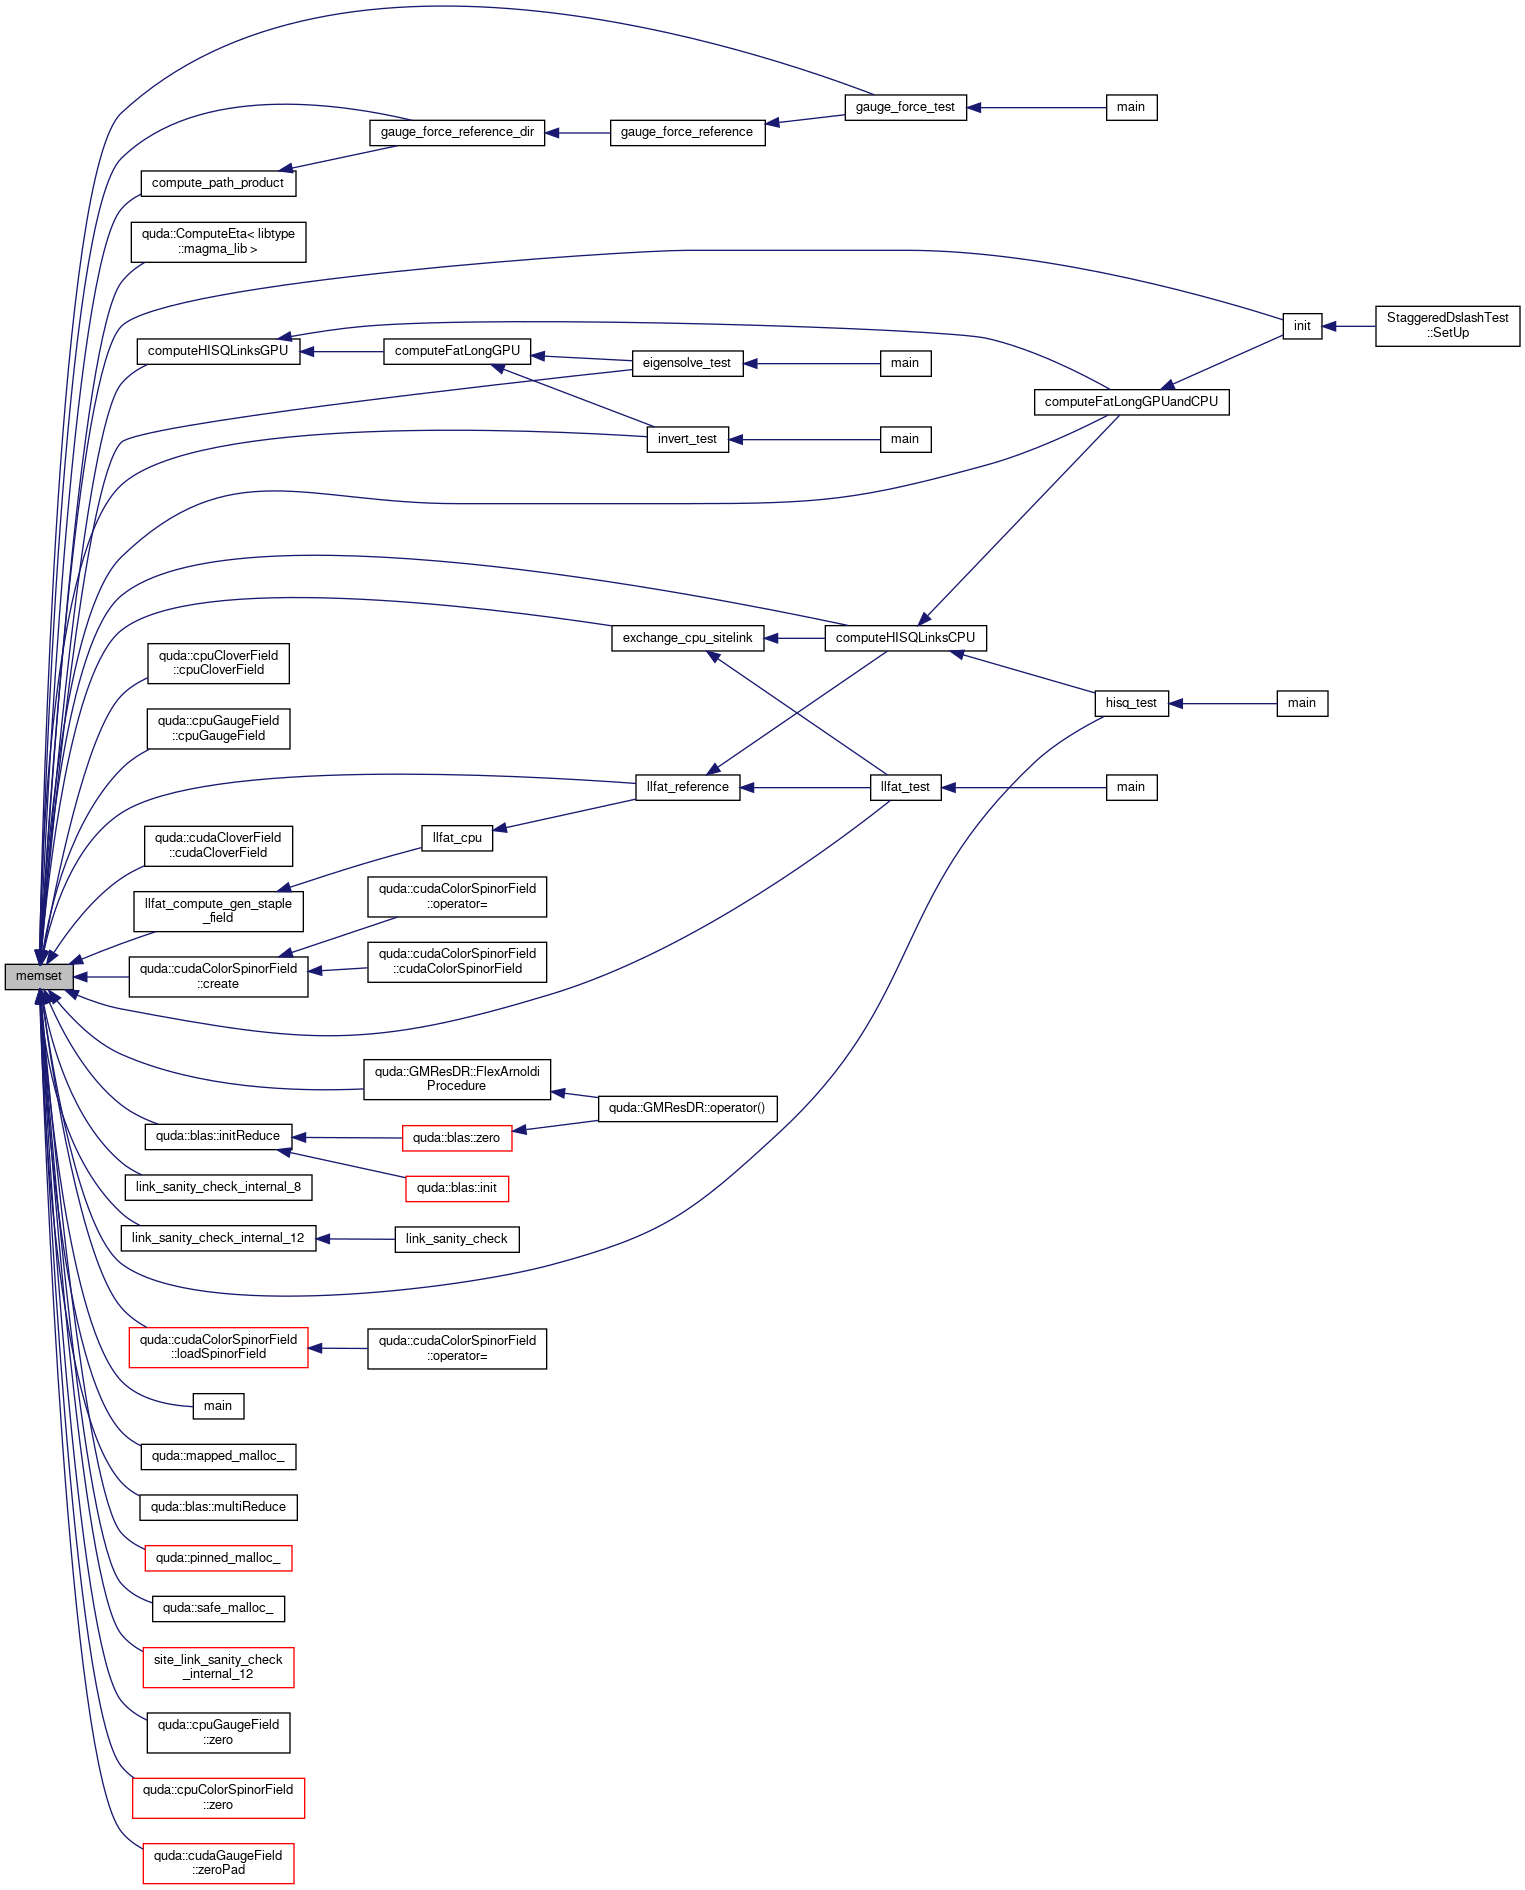Open red quda::pinned_malloc_ node
This screenshot has height=1890, width=1525.
tap(218, 1559)
